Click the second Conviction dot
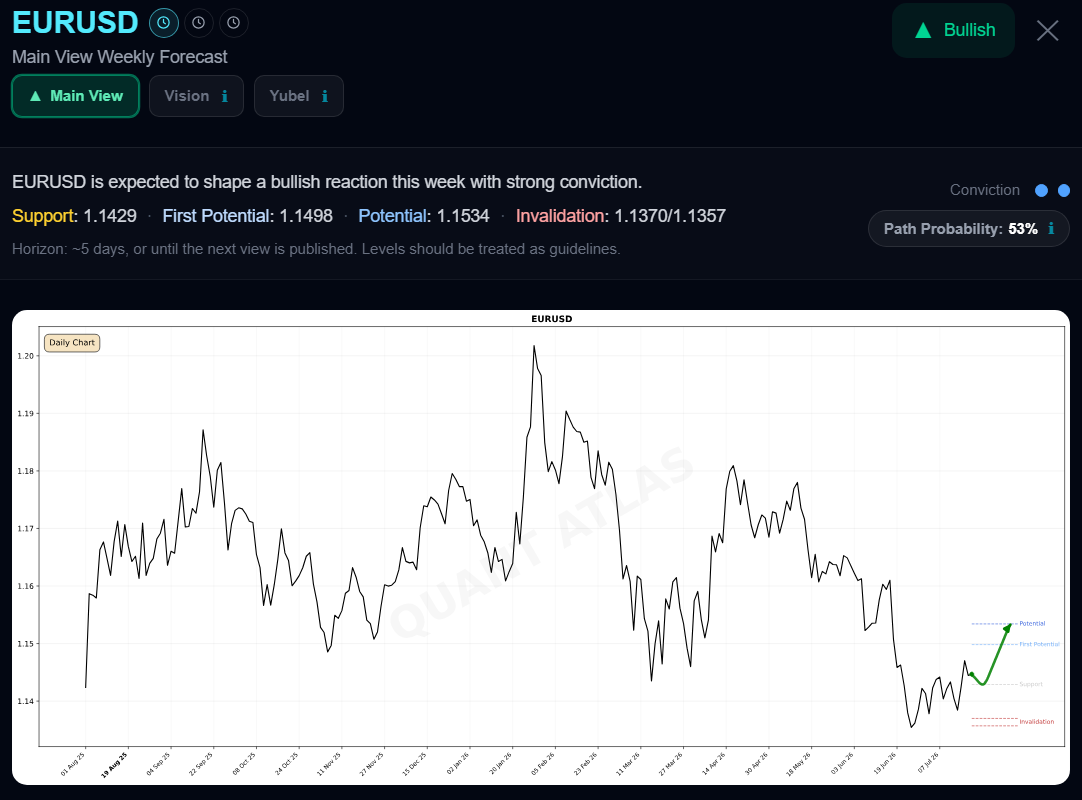Viewport: 1082px width, 800px height. coord(1064,191)
